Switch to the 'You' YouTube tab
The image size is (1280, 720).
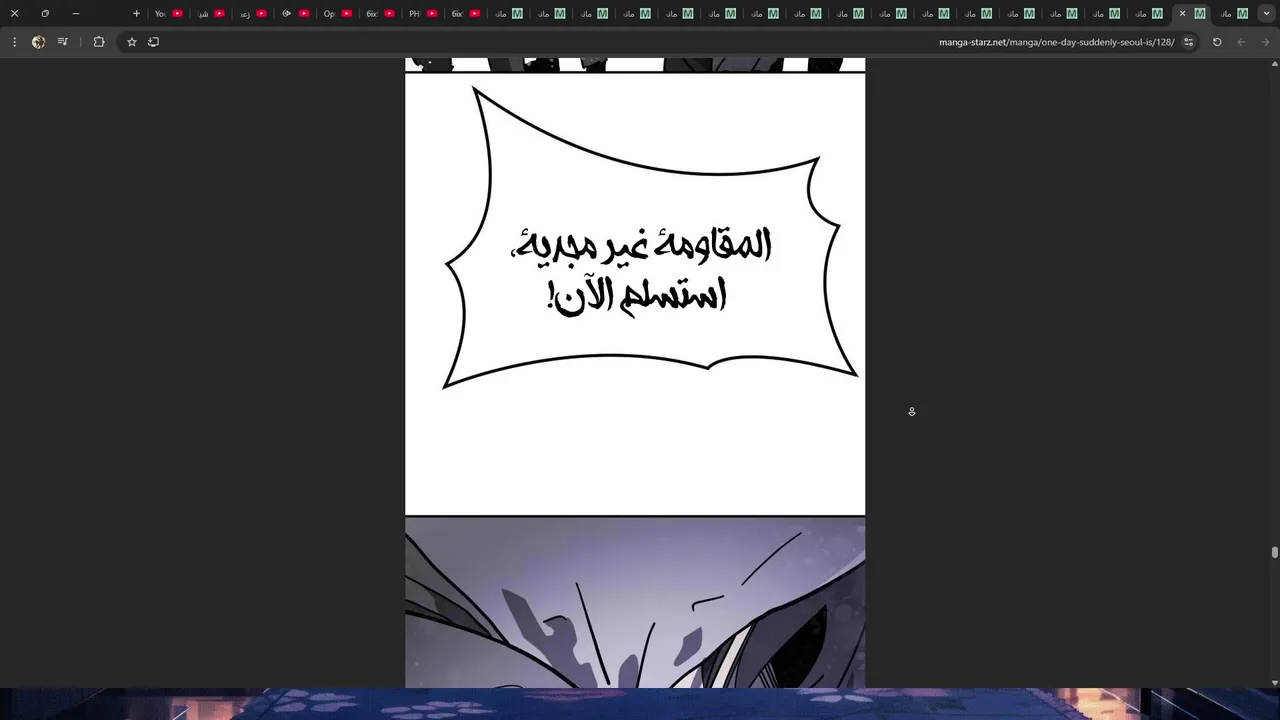[x=168, y=14]
